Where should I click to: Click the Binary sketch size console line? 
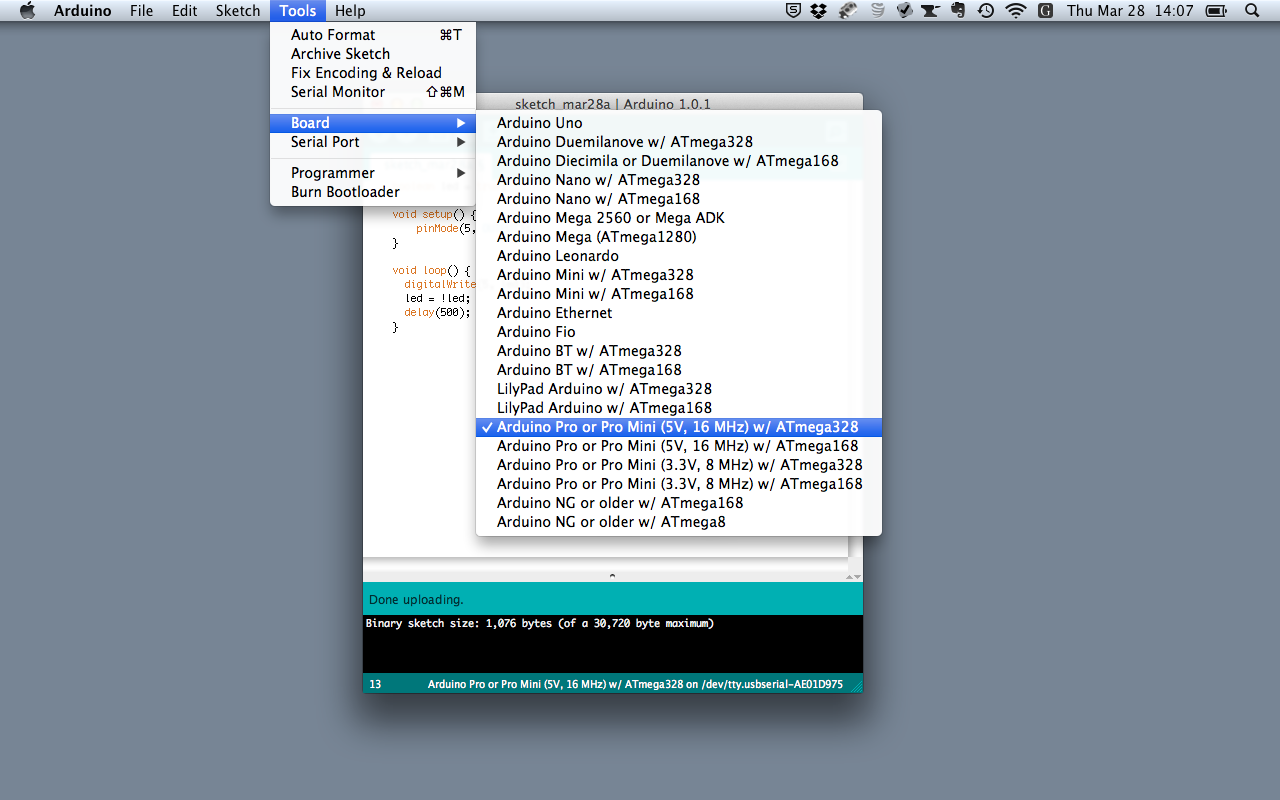point(540,623)
